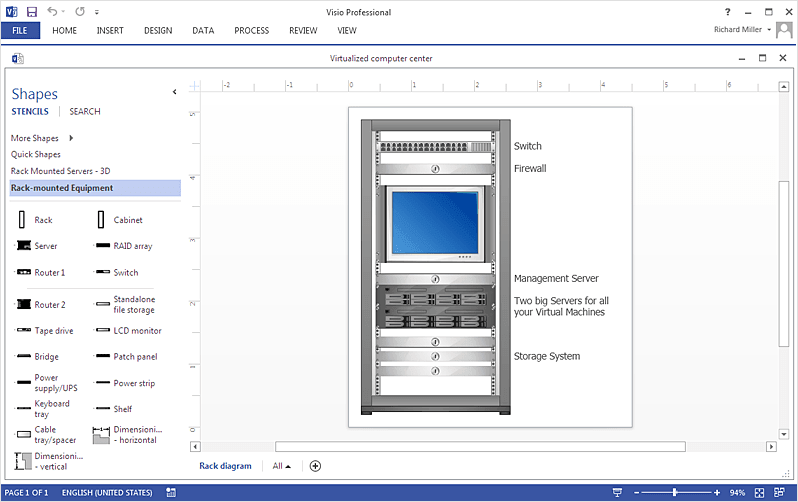This screenshot has height=502, width=798.
Task: Switch to the DATA ribbon tab
Action: 203,31
